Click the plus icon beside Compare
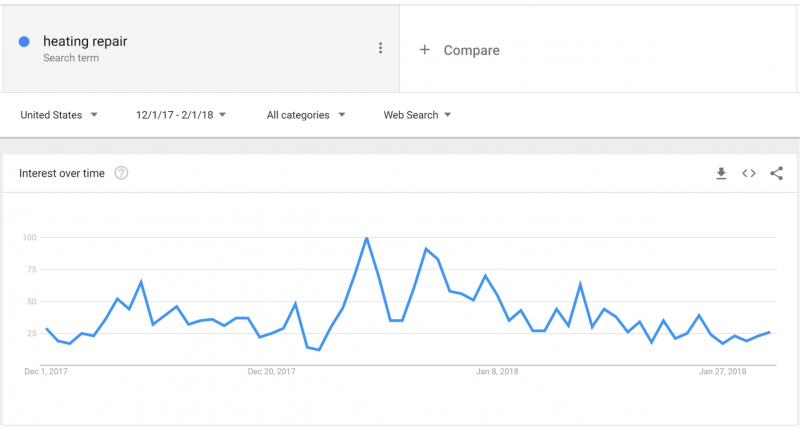800x428 pixels. [x=424, y=49]
